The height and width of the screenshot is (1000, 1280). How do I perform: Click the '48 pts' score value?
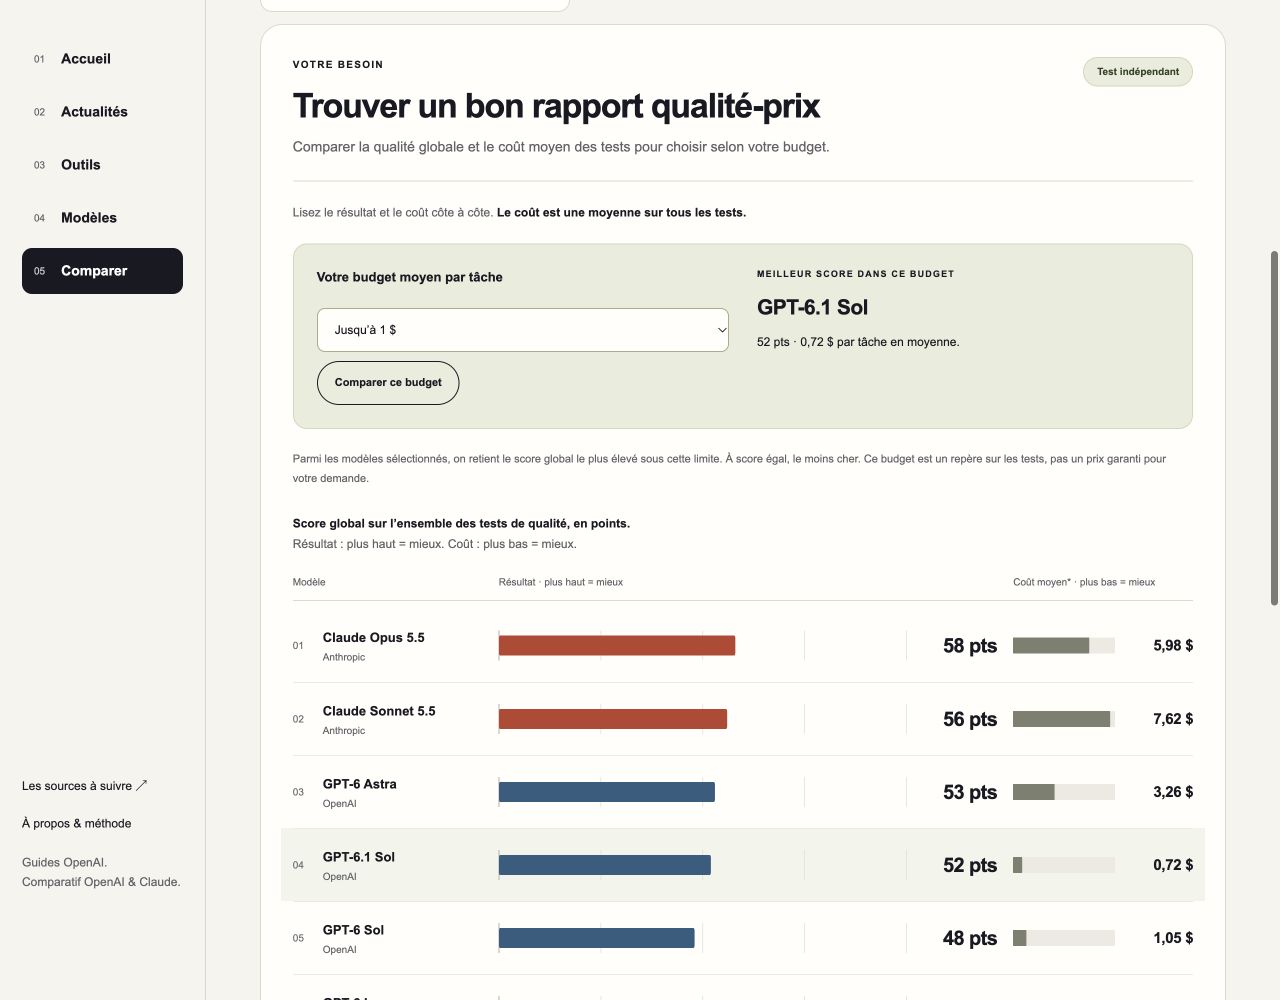(970, 938)
